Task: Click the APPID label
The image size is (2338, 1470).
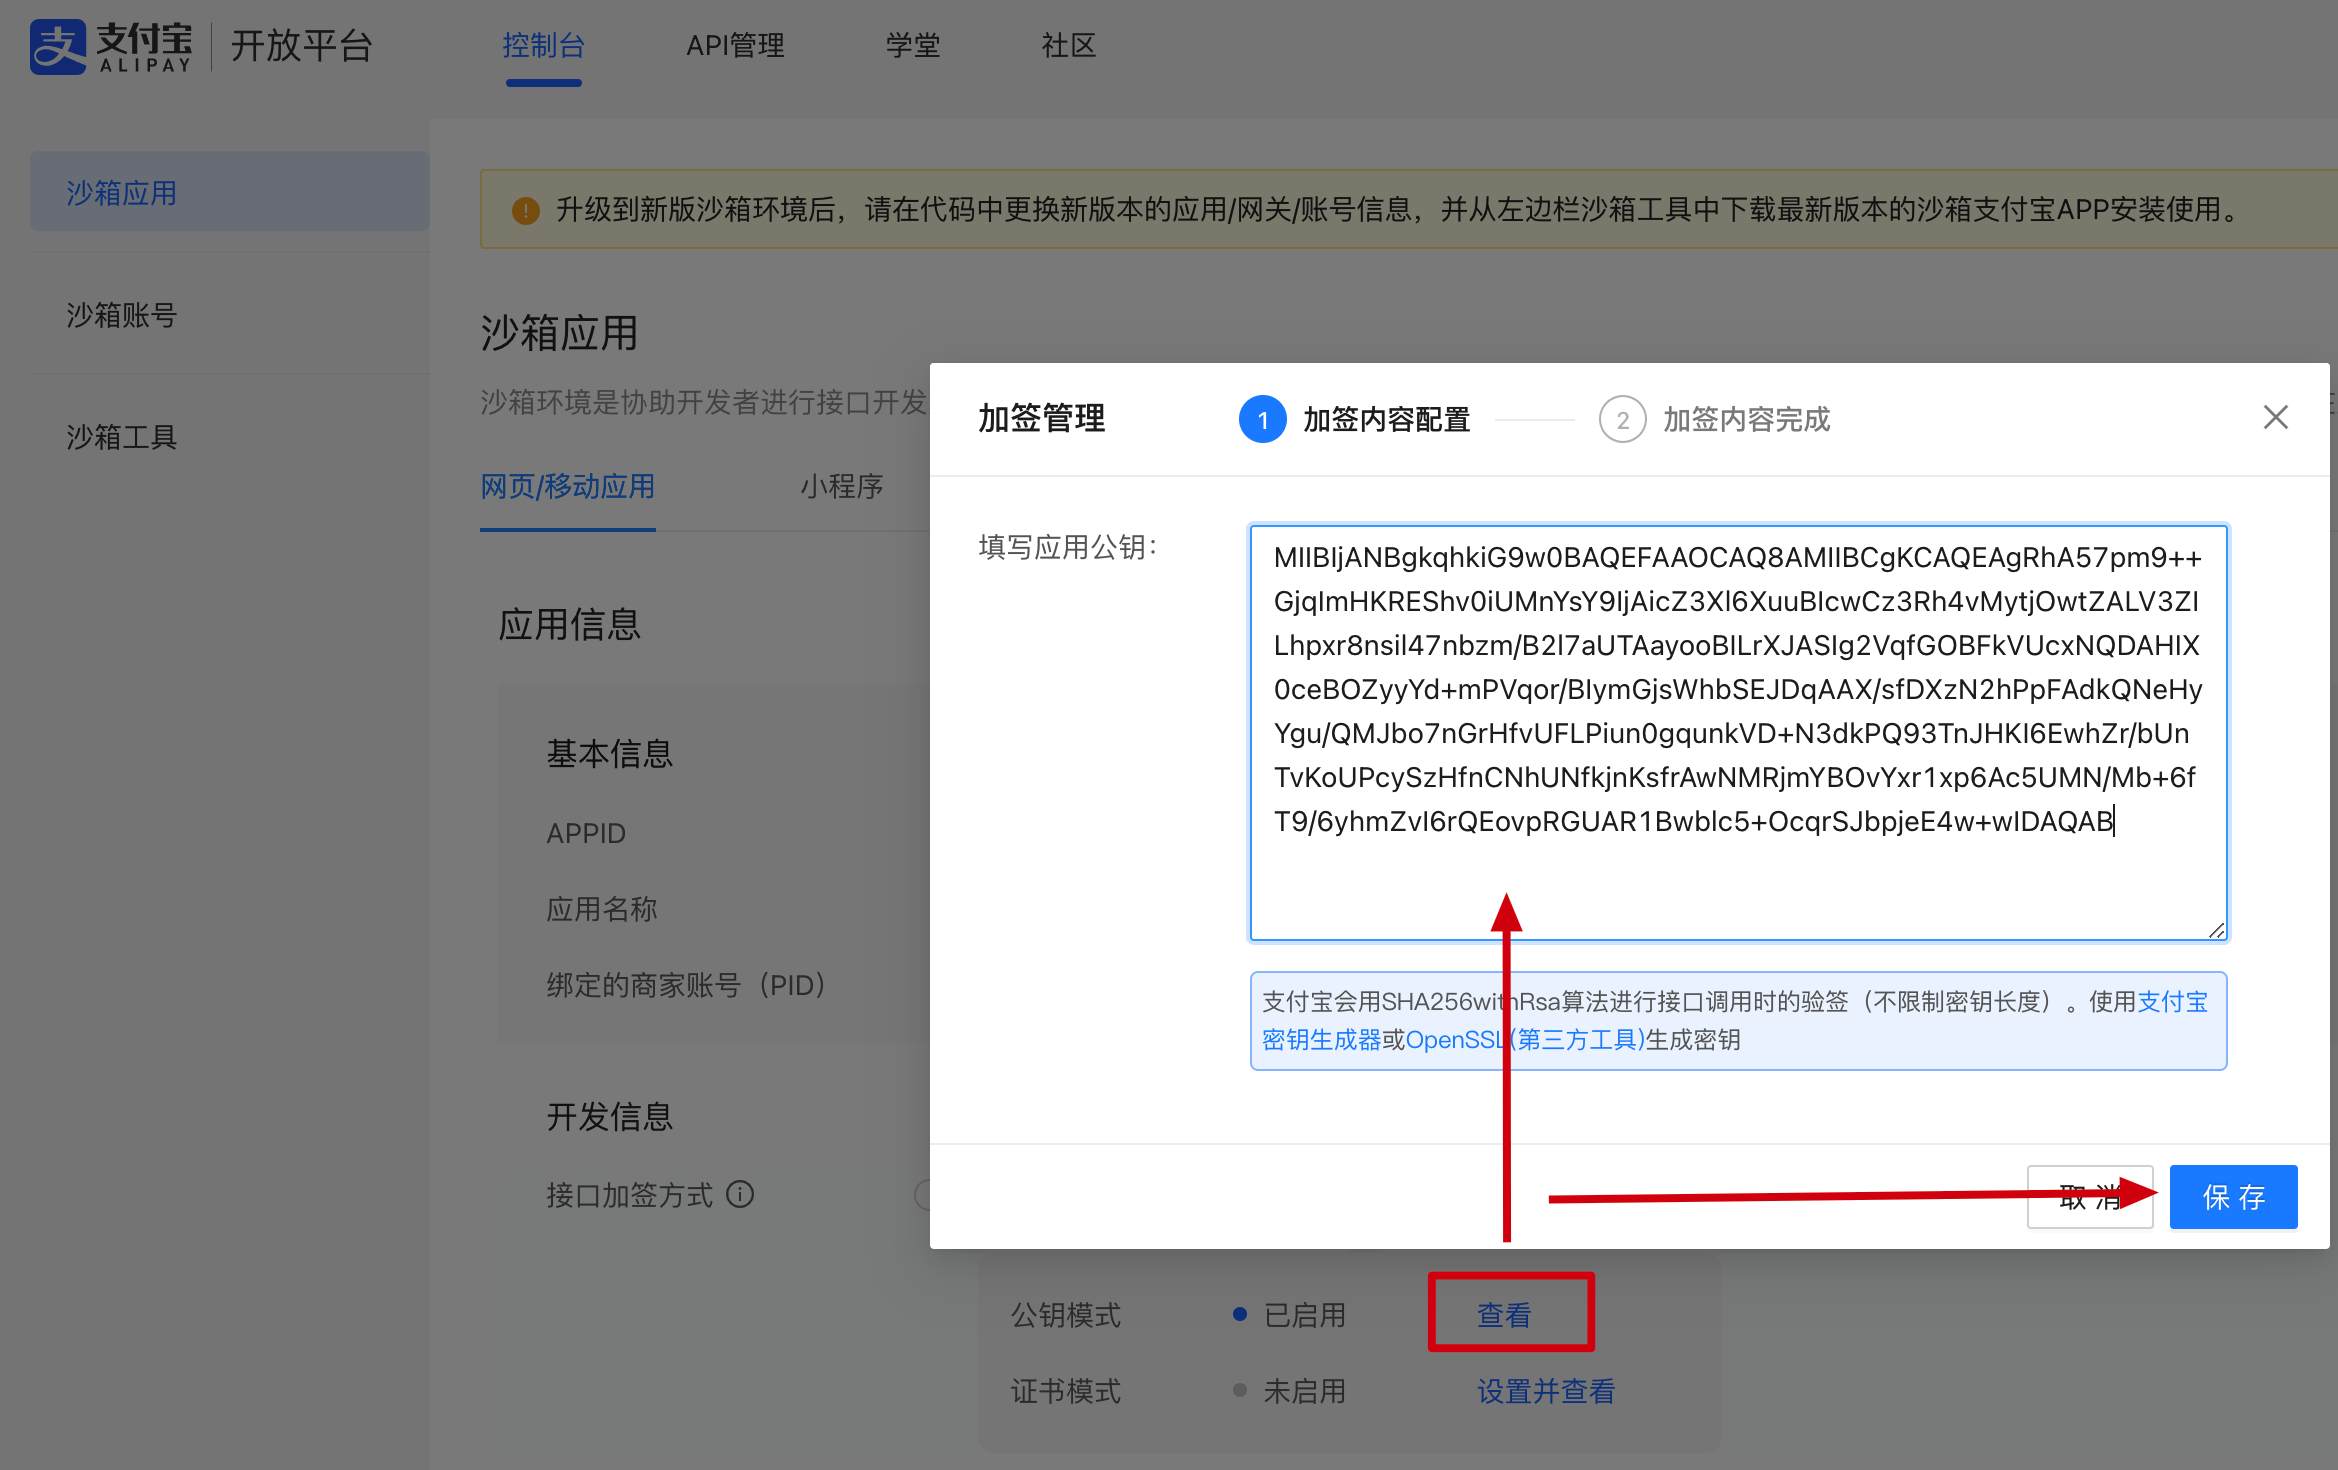Action: pyautogui.click(x=586, y=833)
